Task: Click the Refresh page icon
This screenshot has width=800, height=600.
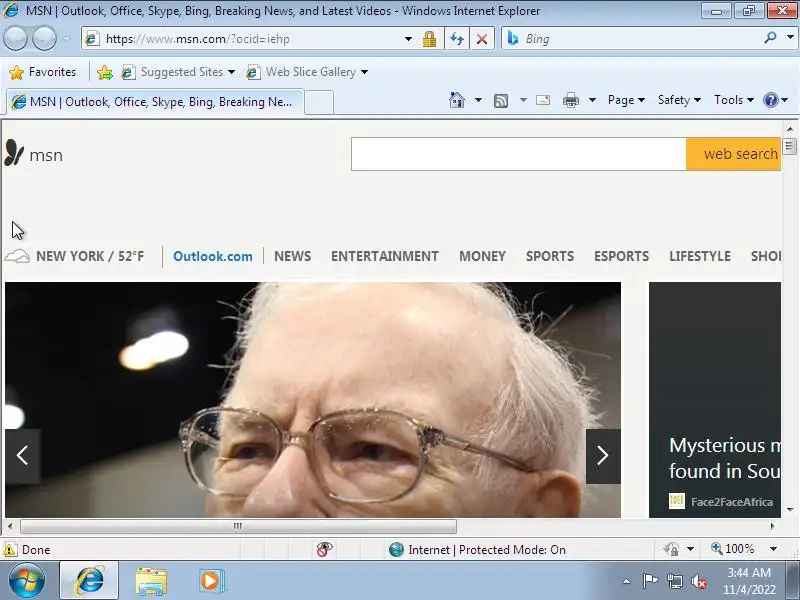Action: [457, 39]
